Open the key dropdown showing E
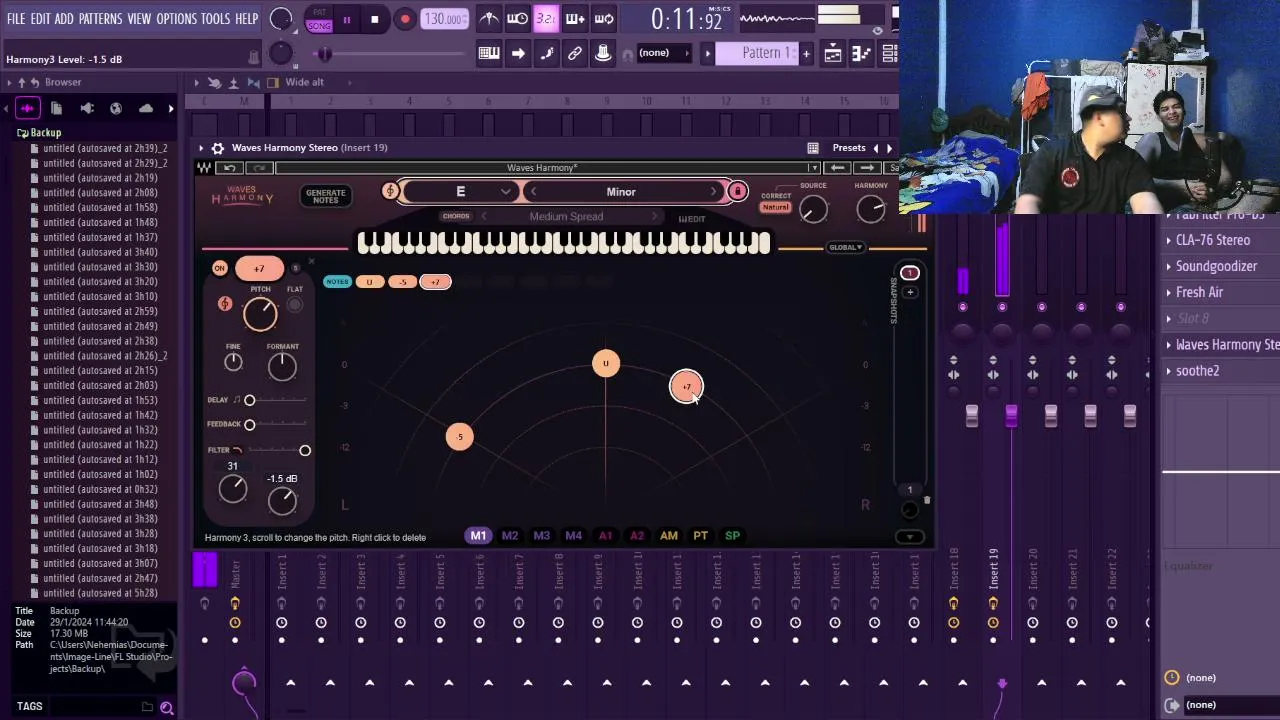The image size is (1280, 720). (461, 192)
